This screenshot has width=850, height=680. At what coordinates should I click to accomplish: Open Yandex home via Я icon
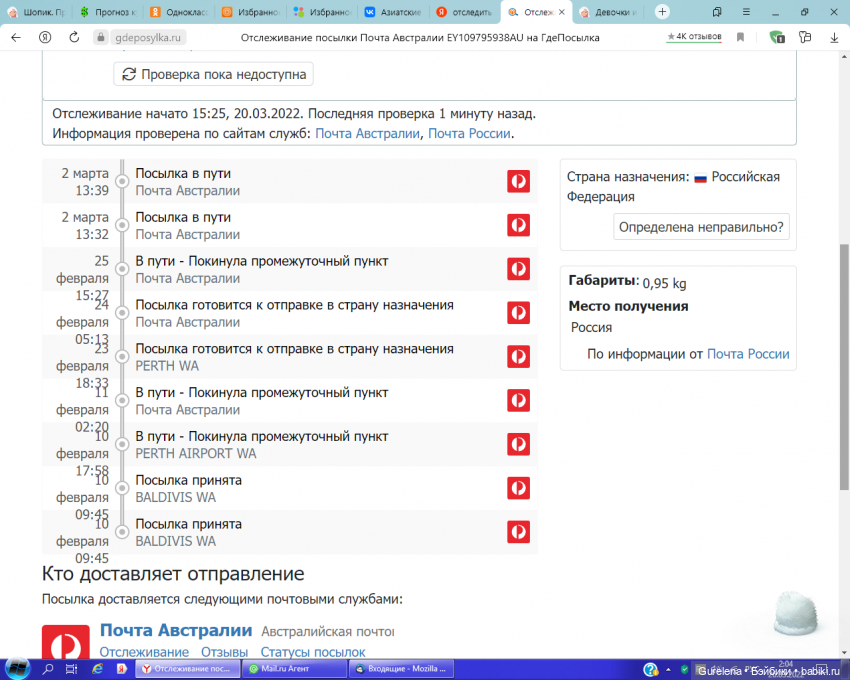pos(45,37)
